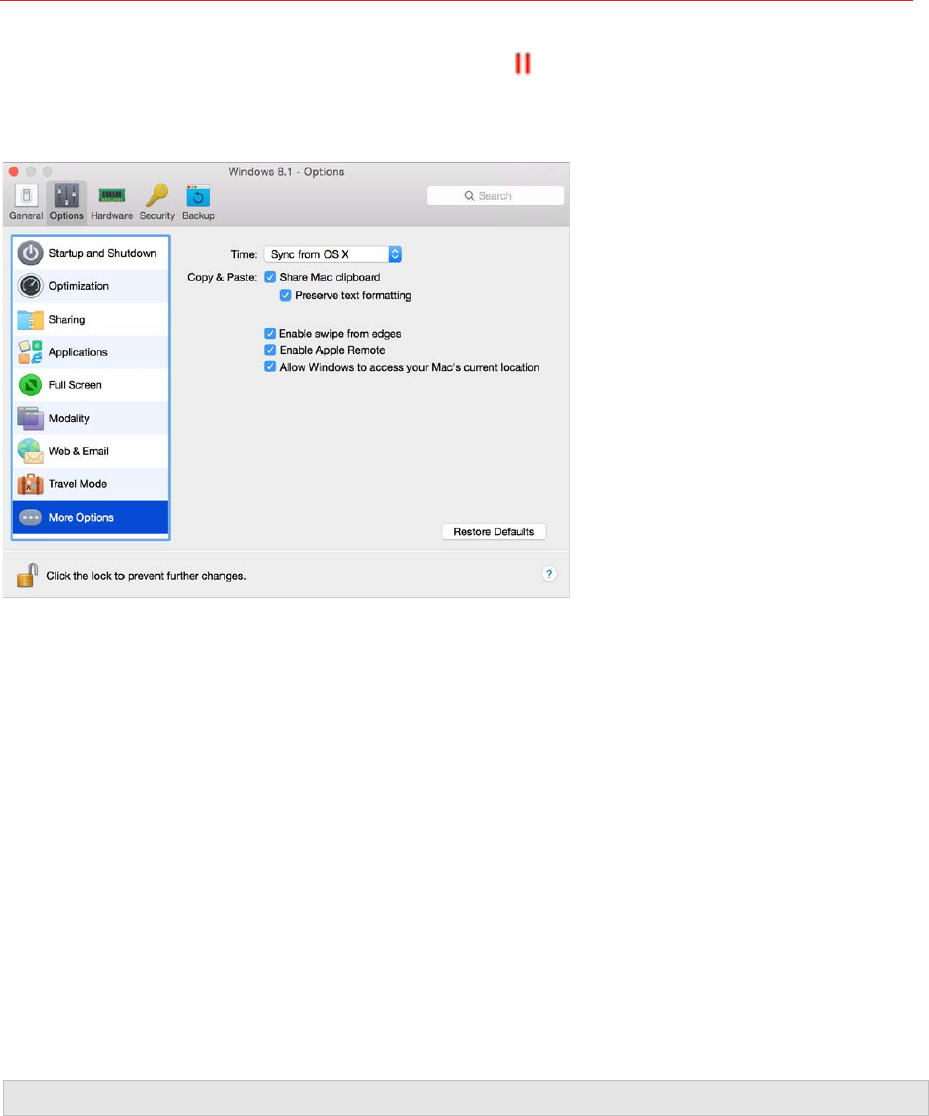This screenshot has height=1116, width=929.
Task: Open the Travel Mode pane label
Action: click(78, 484)
